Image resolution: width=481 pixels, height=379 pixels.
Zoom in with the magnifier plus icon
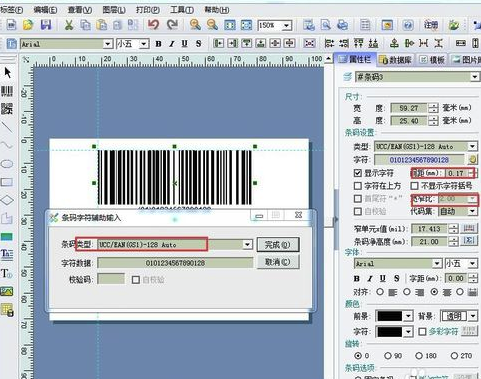(x=195, y=25)
